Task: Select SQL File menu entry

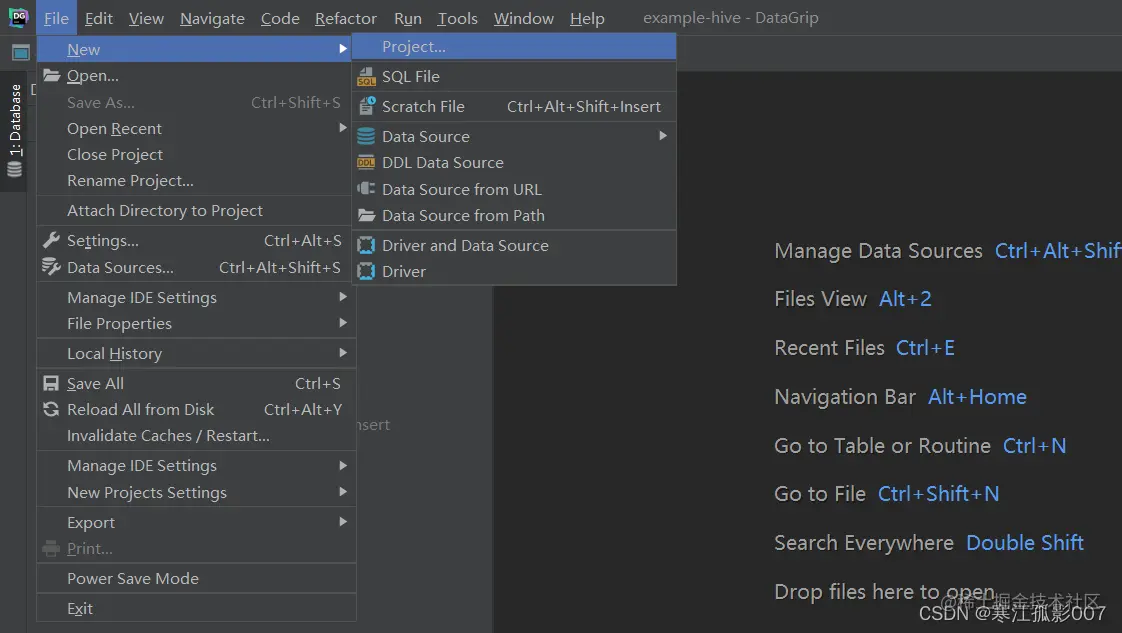Action: pos(514,77)
